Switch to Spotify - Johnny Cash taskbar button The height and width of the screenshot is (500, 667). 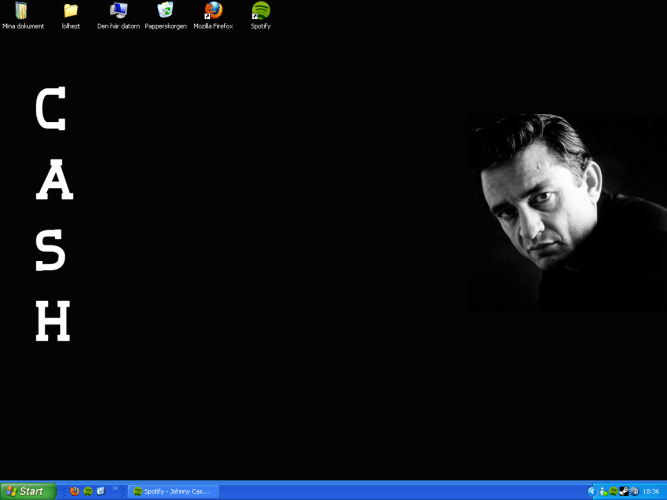[173, 491]
